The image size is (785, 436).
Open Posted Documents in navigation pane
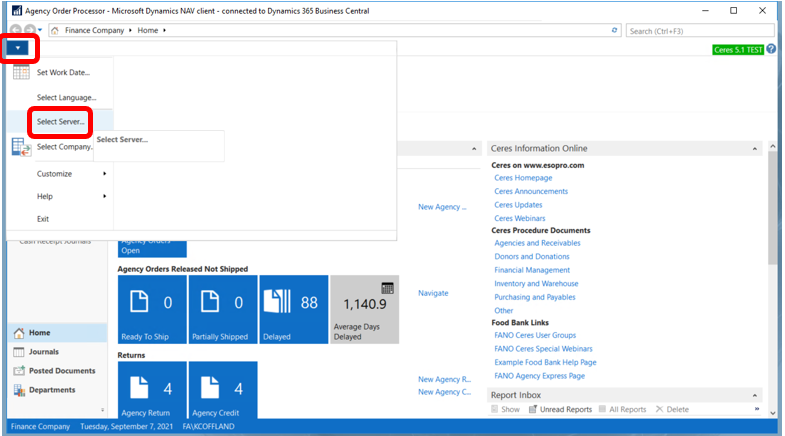point(20,371)
